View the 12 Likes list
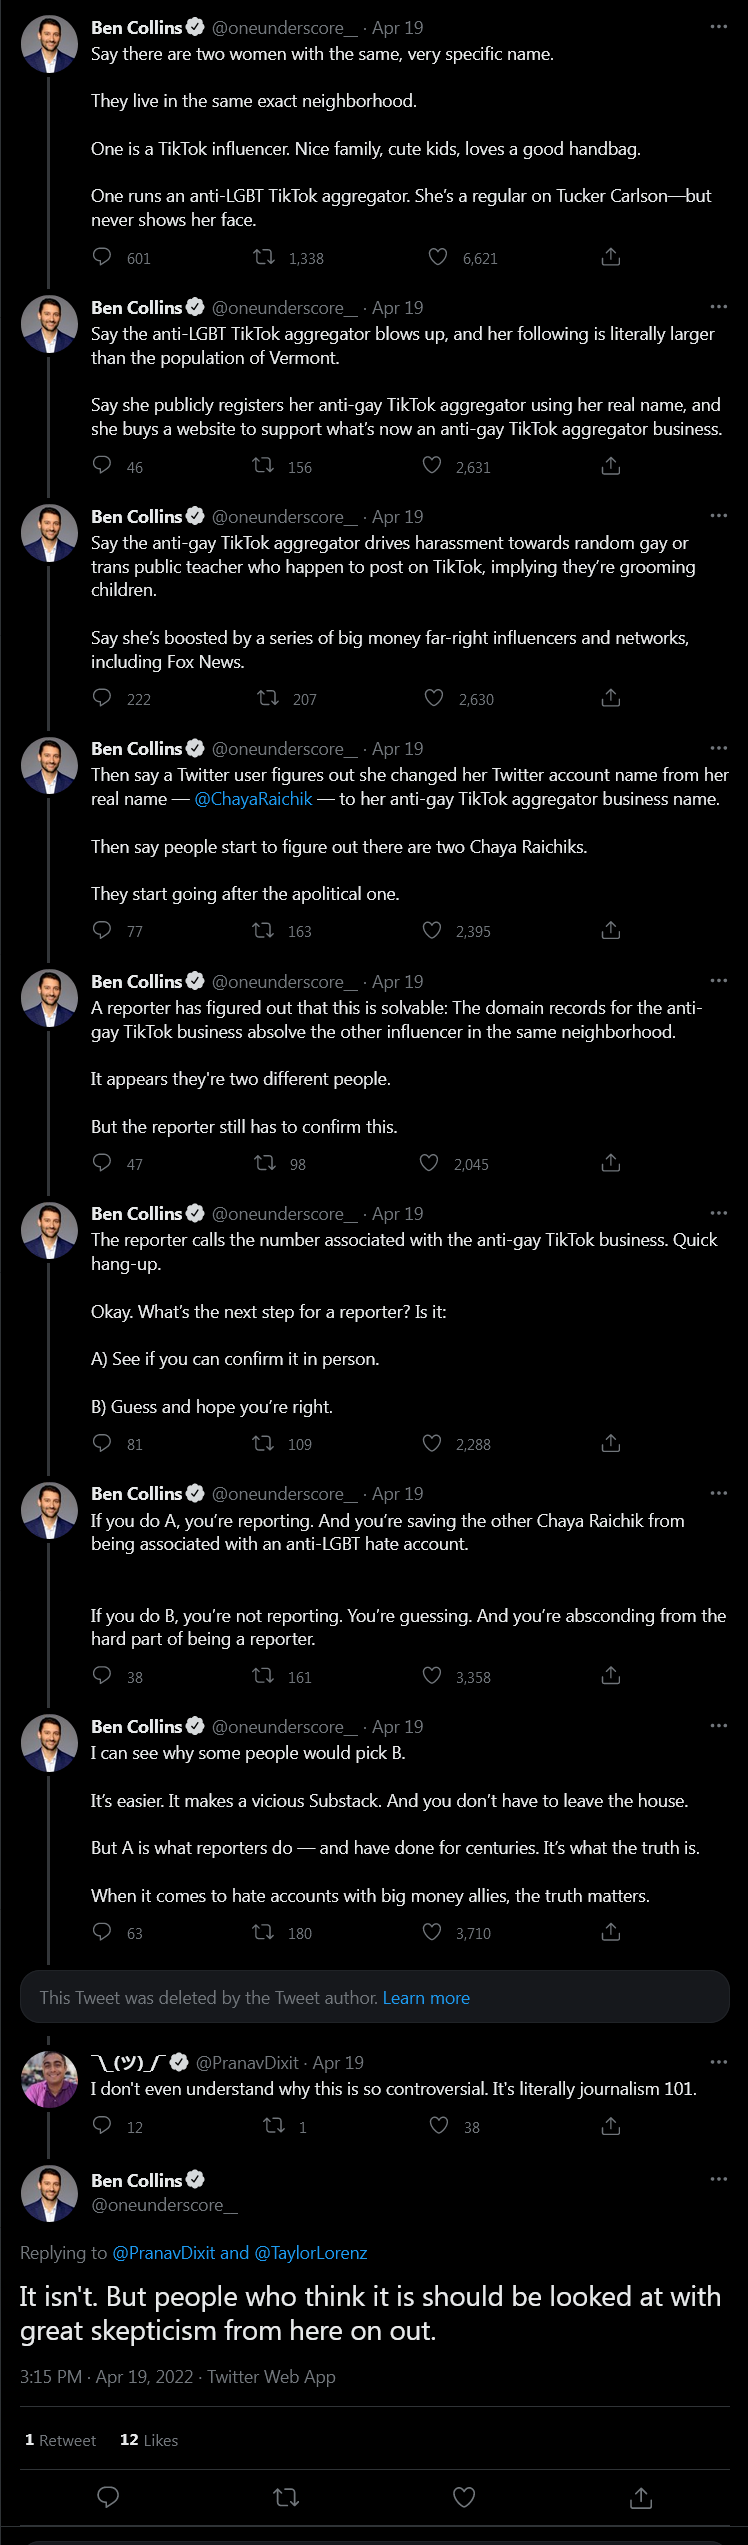The image size is (748, 2545). (149, 2440)
